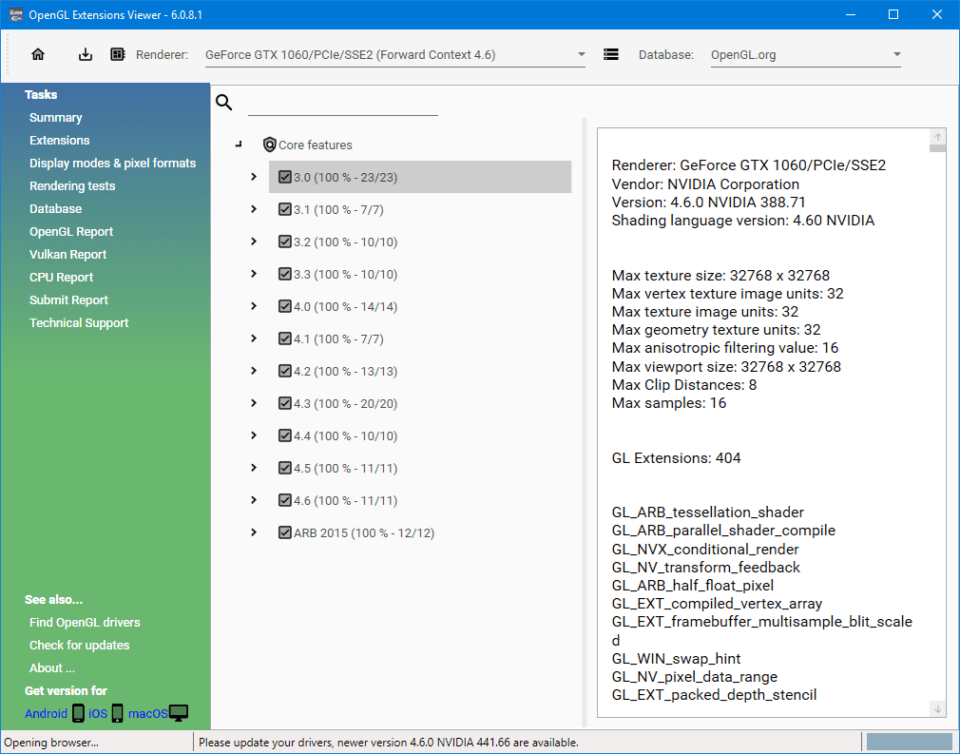
Task: Select Rendering tests in sidebar
Action: coord(72,186)
